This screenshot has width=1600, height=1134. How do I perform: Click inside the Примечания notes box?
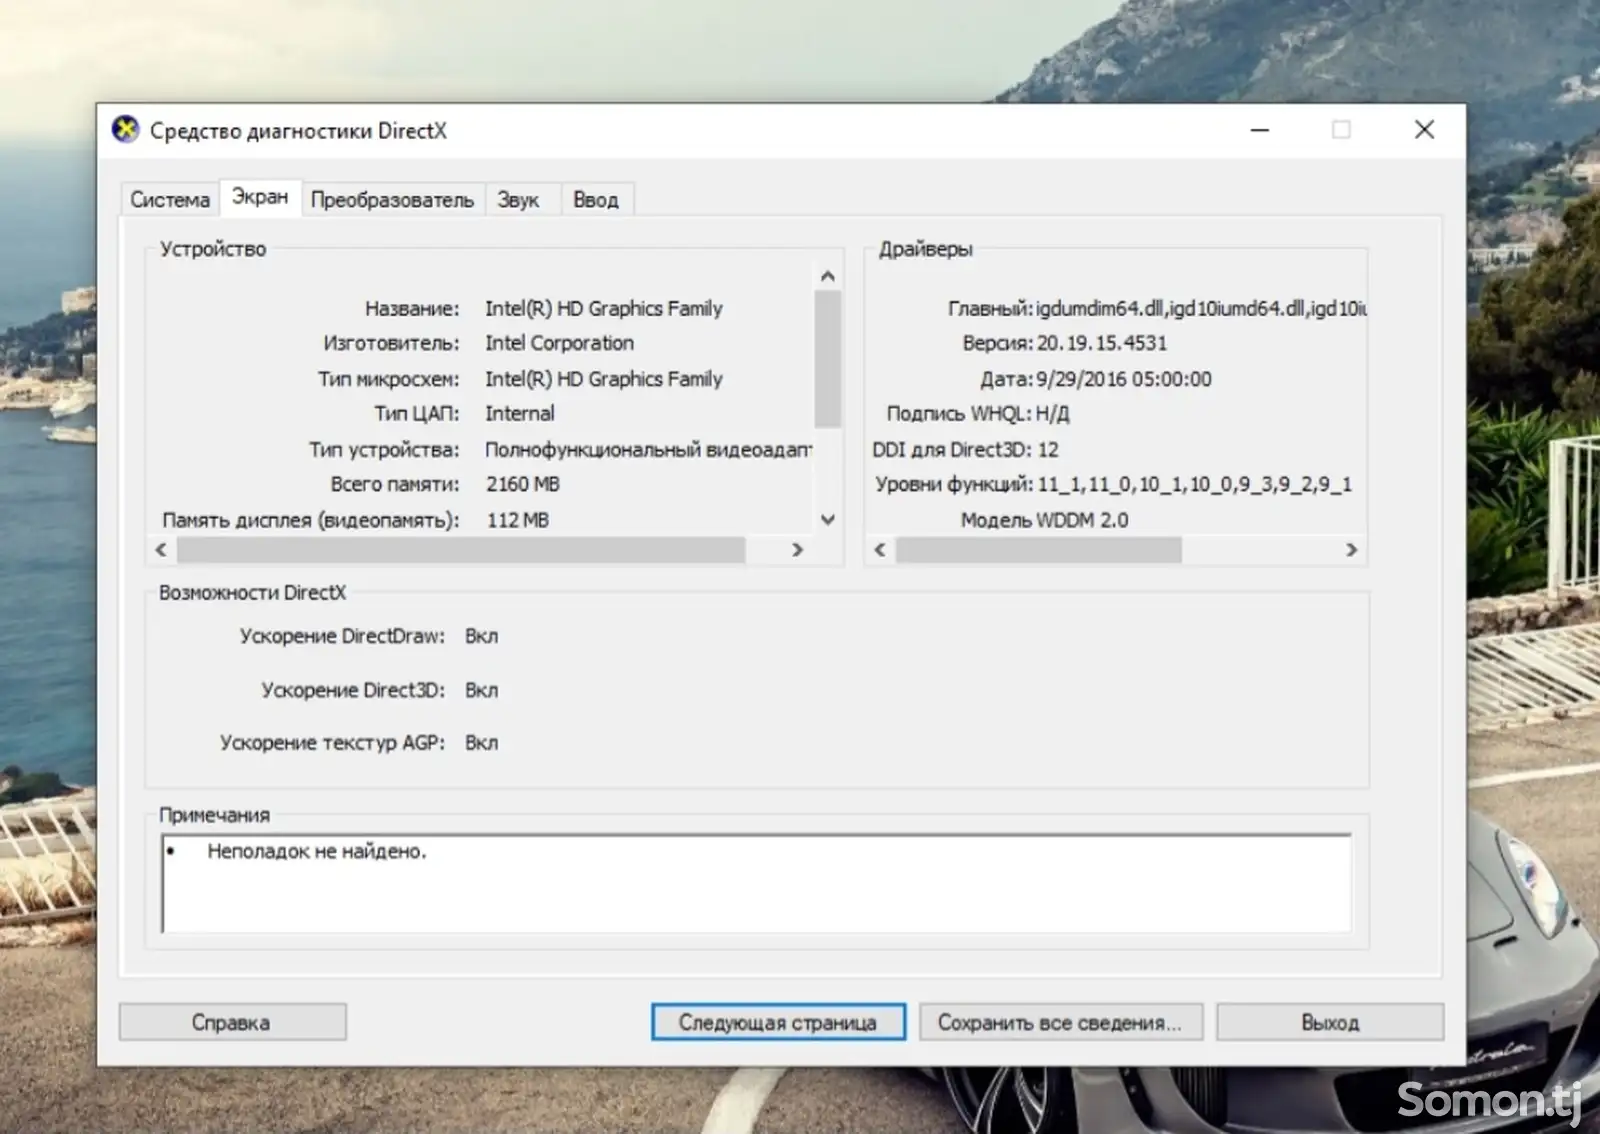point(756,884)
